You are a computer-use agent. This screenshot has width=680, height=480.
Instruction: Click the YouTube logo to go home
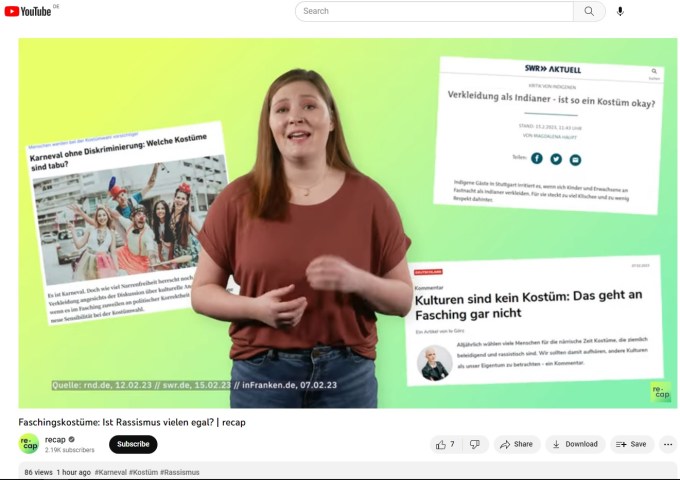tap(28, 11)
